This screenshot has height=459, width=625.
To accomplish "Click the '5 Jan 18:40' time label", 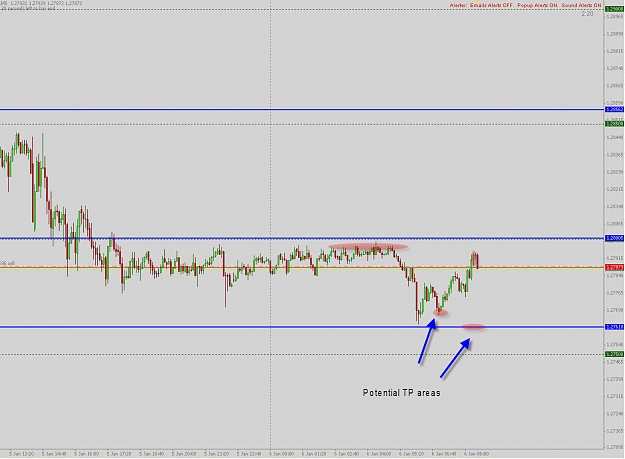I will tap(151, 454).
